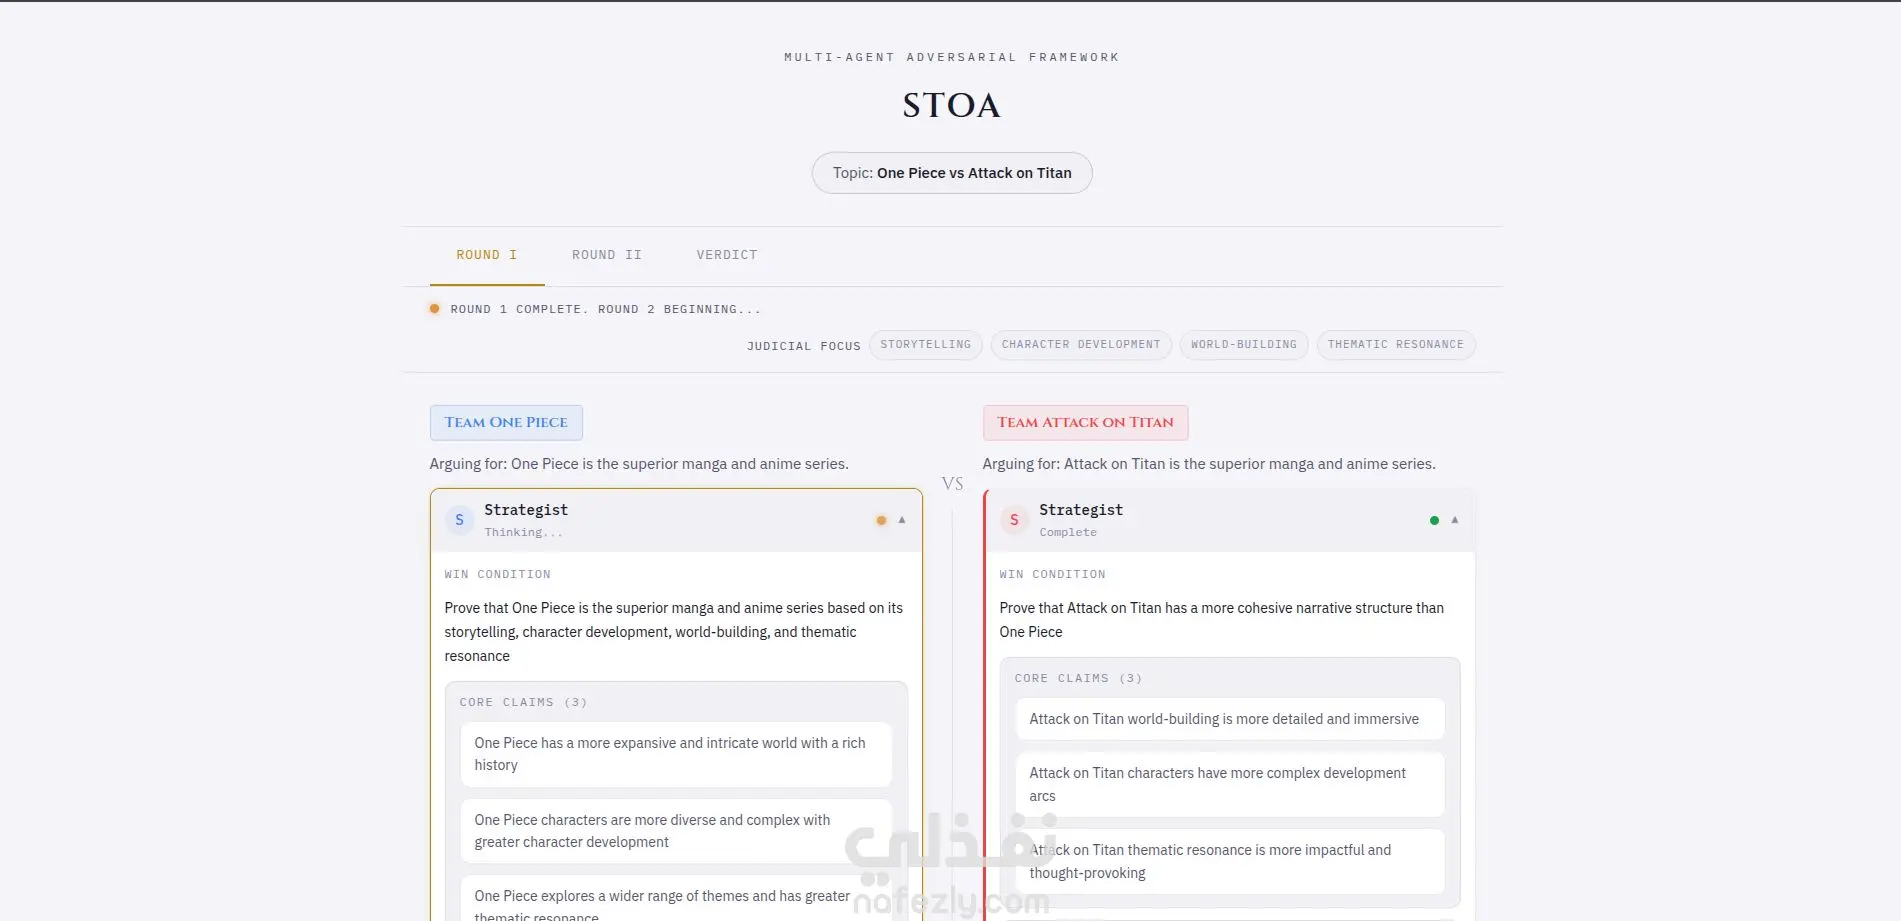The height and width of the screenshot is (921, 1901).
Task: Open the Verdict tab
Action: [727, 256]
